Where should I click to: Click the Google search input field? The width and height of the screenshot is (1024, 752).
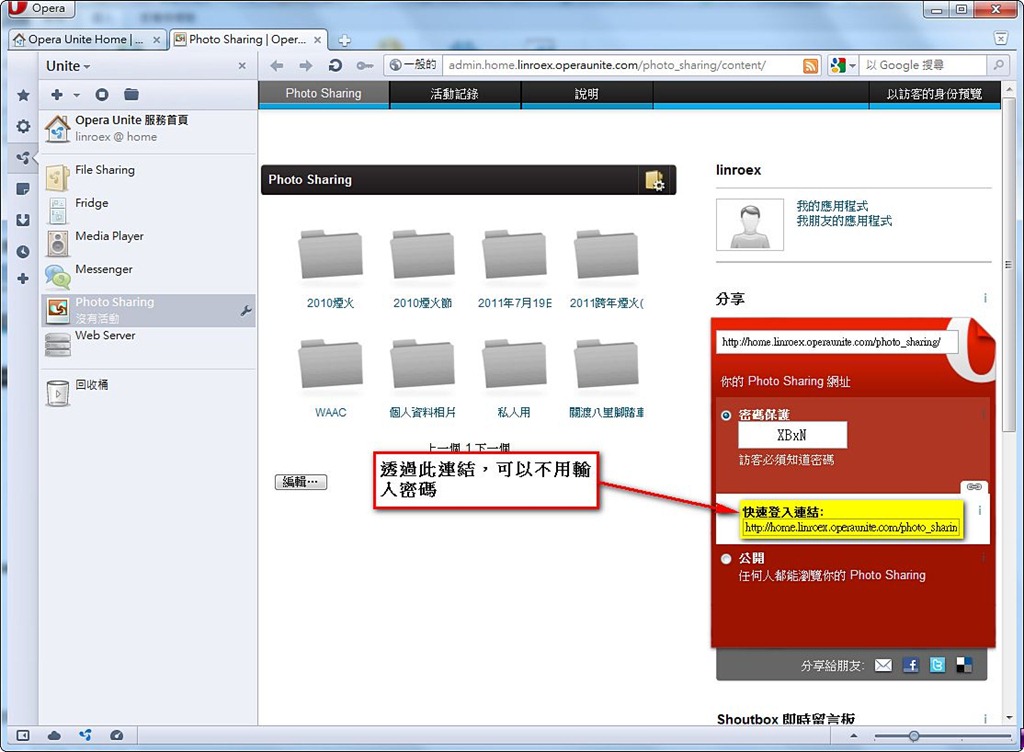coord(923,65)
